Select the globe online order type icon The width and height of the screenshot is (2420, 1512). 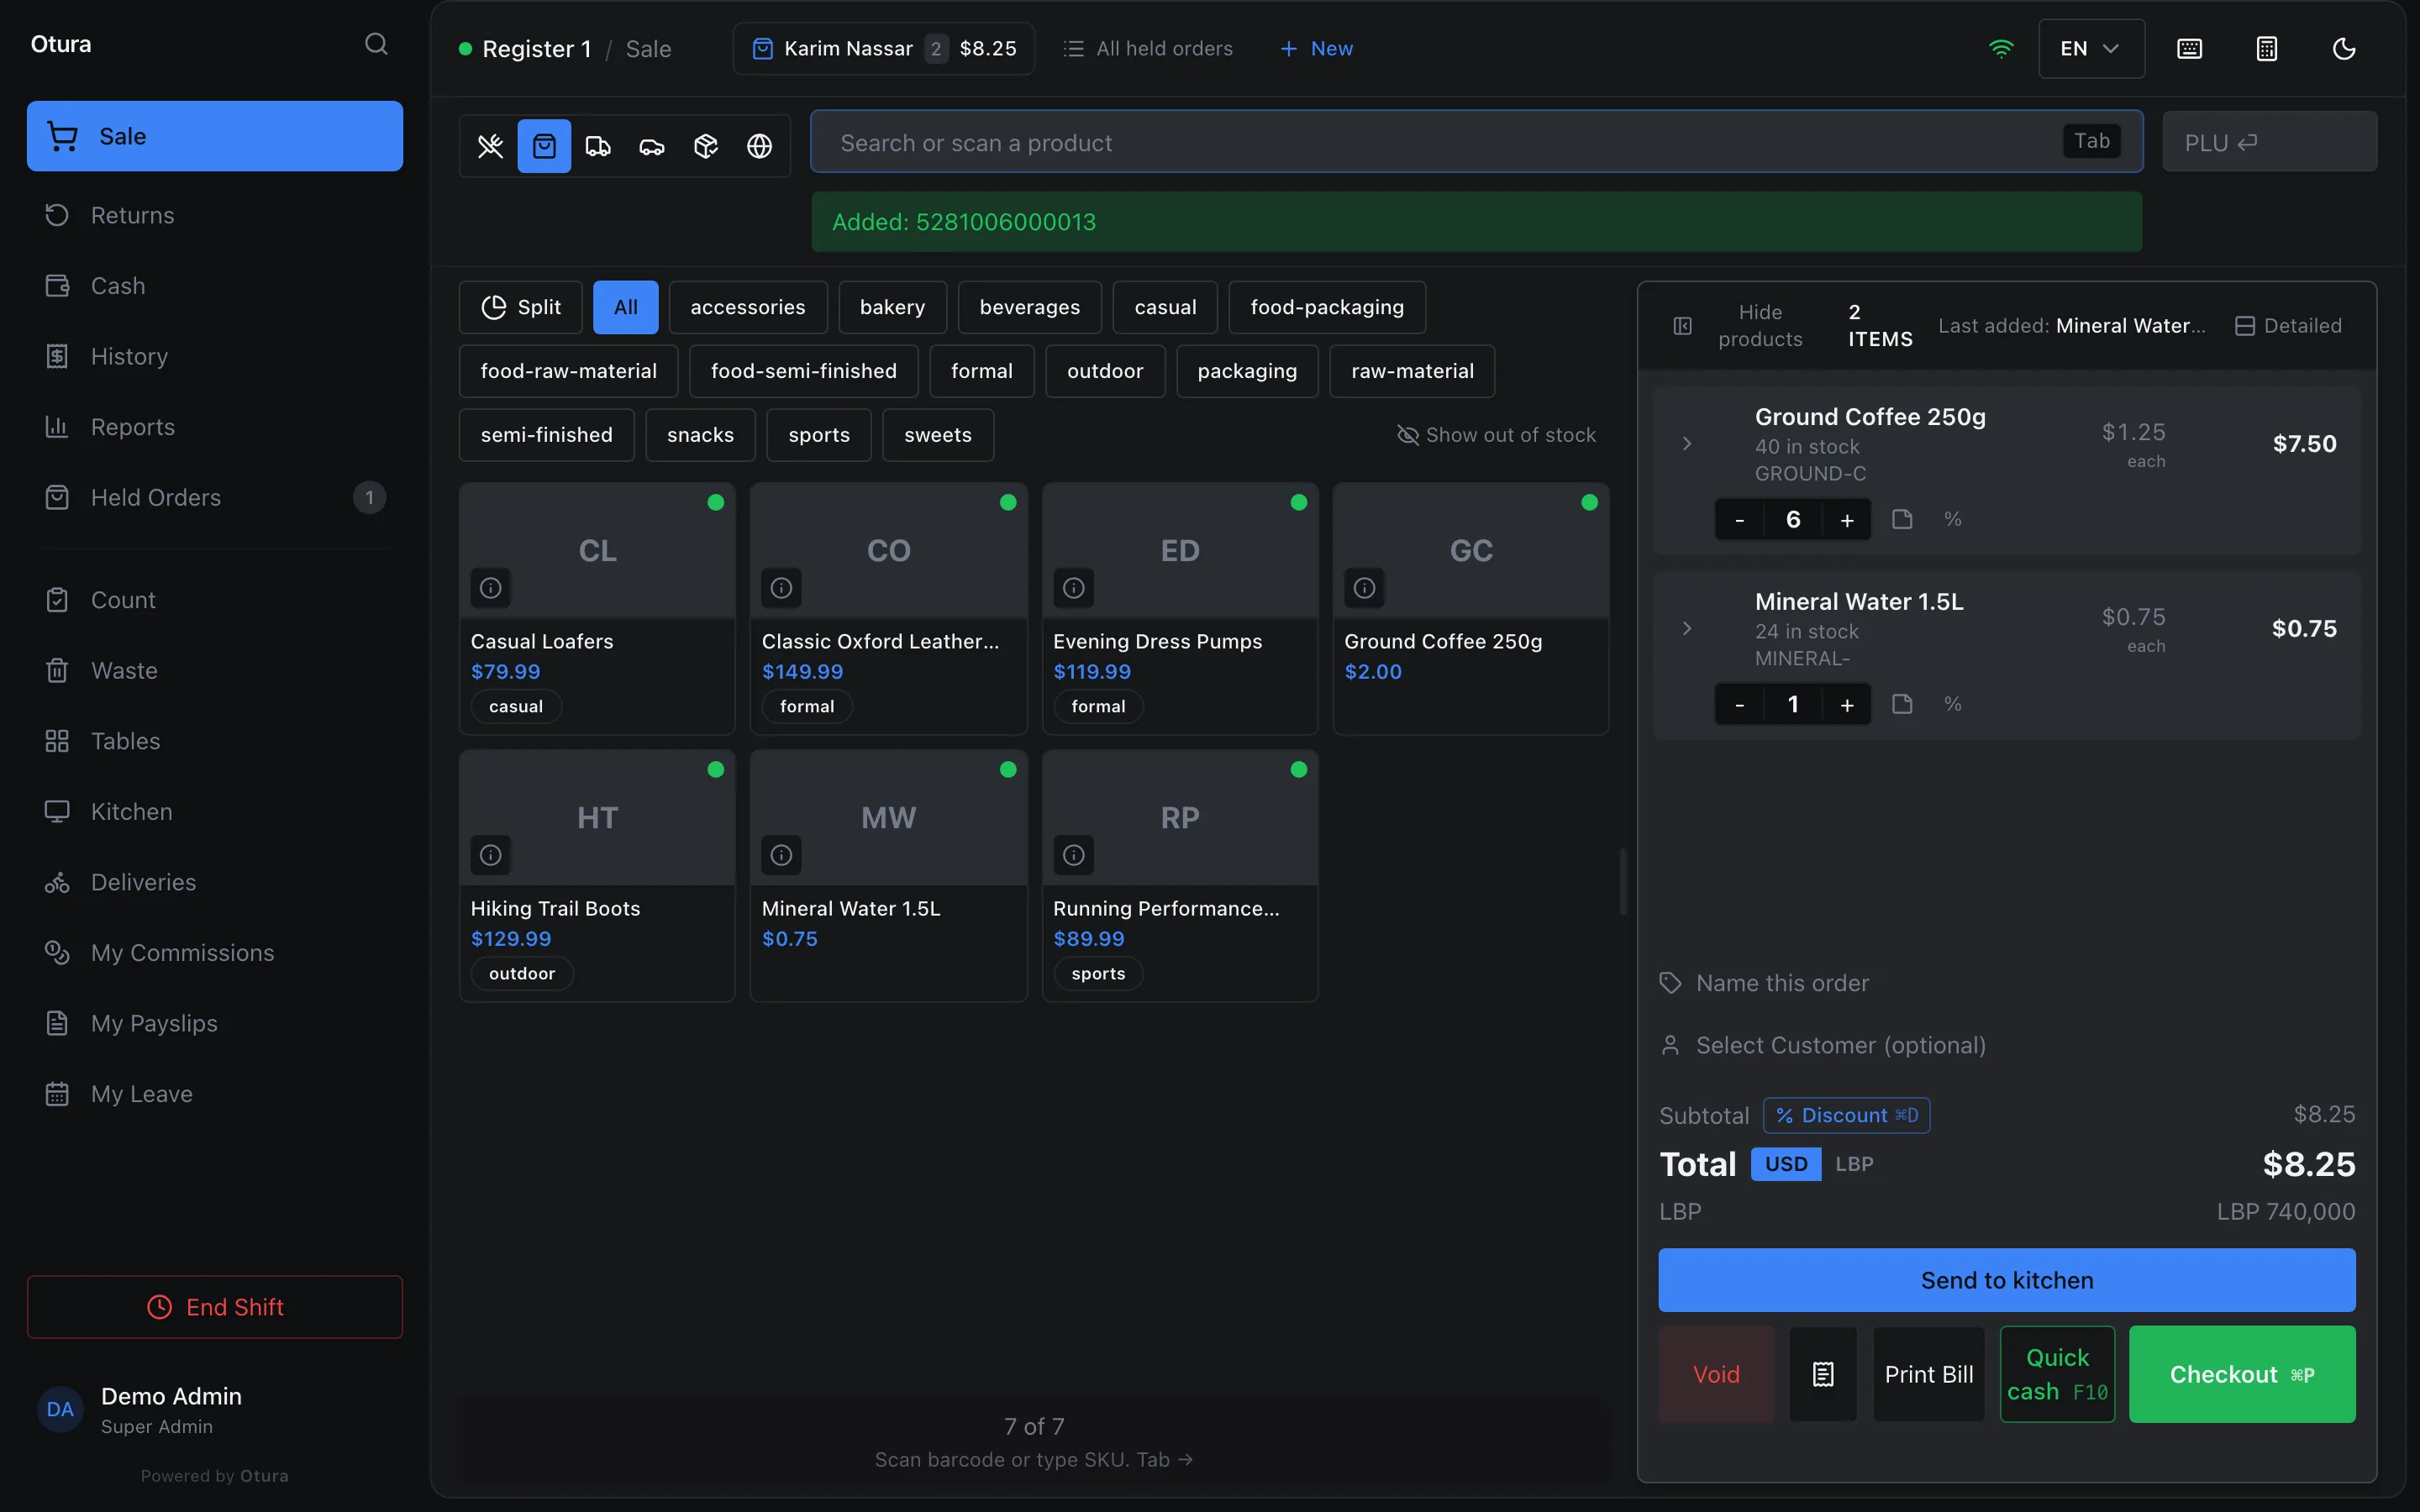[760, 146]
